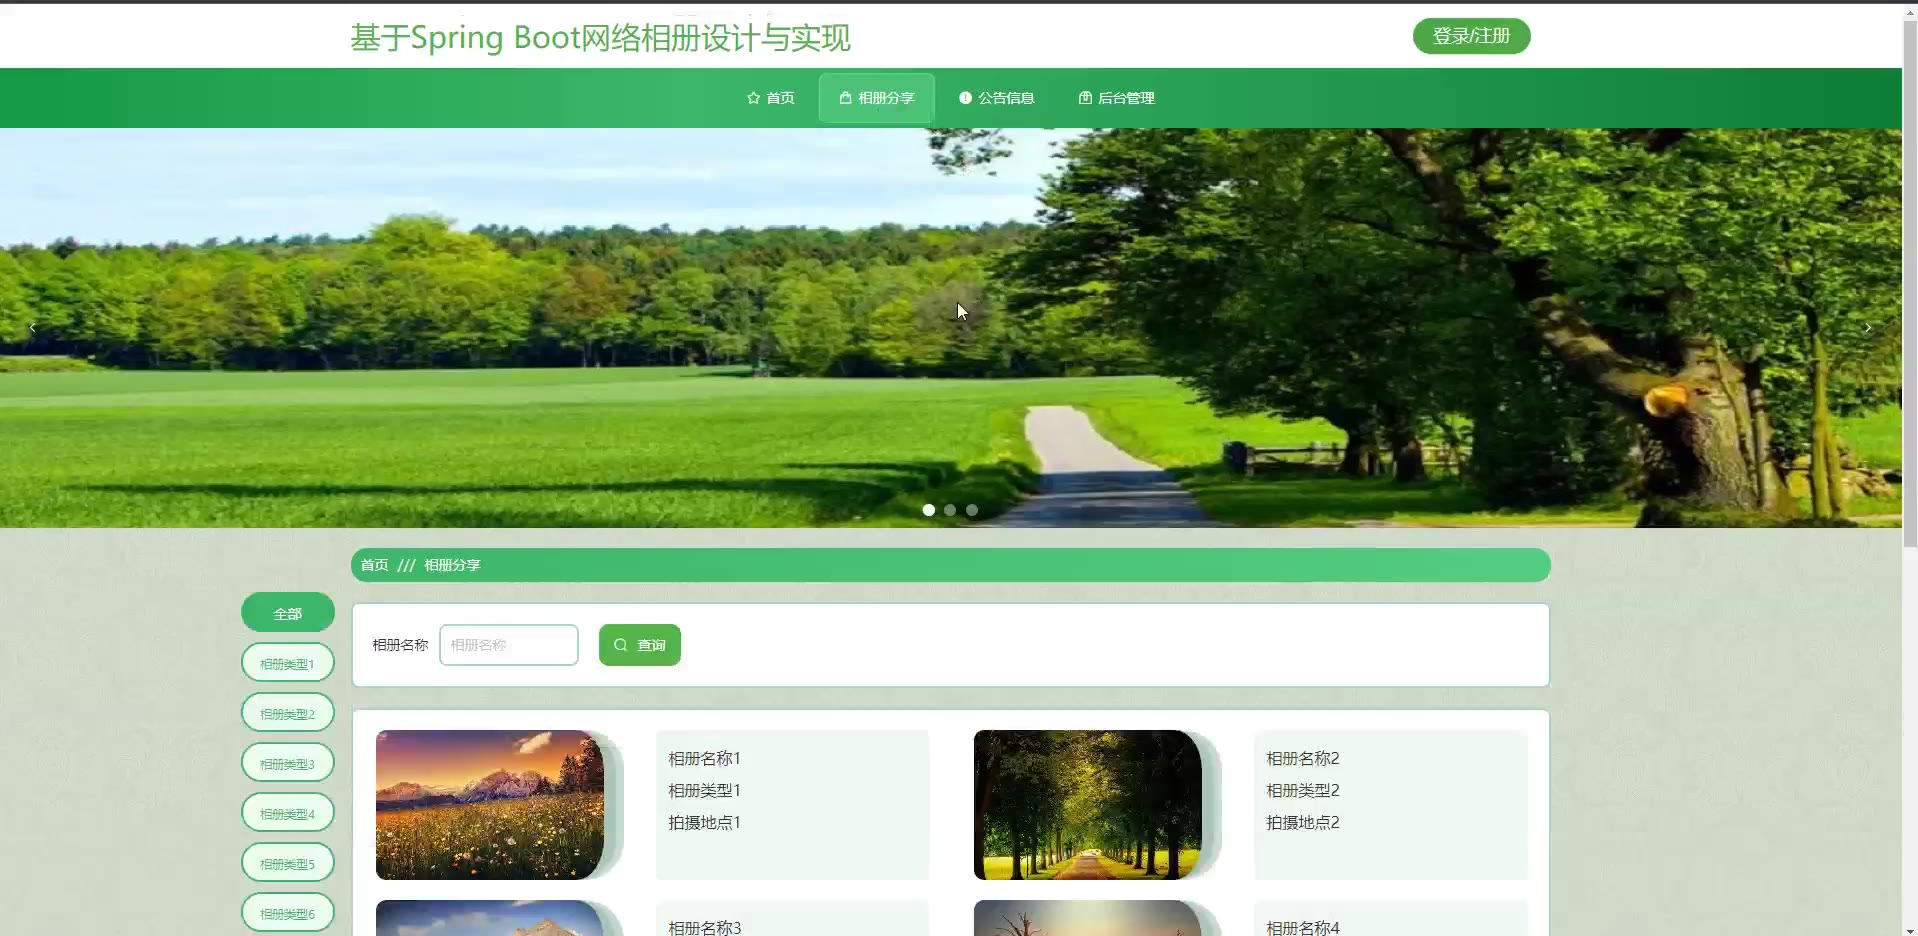Filter by 相册类型2 category
This screenshot has width=1918, height=936.
click(x=288, y=713)
